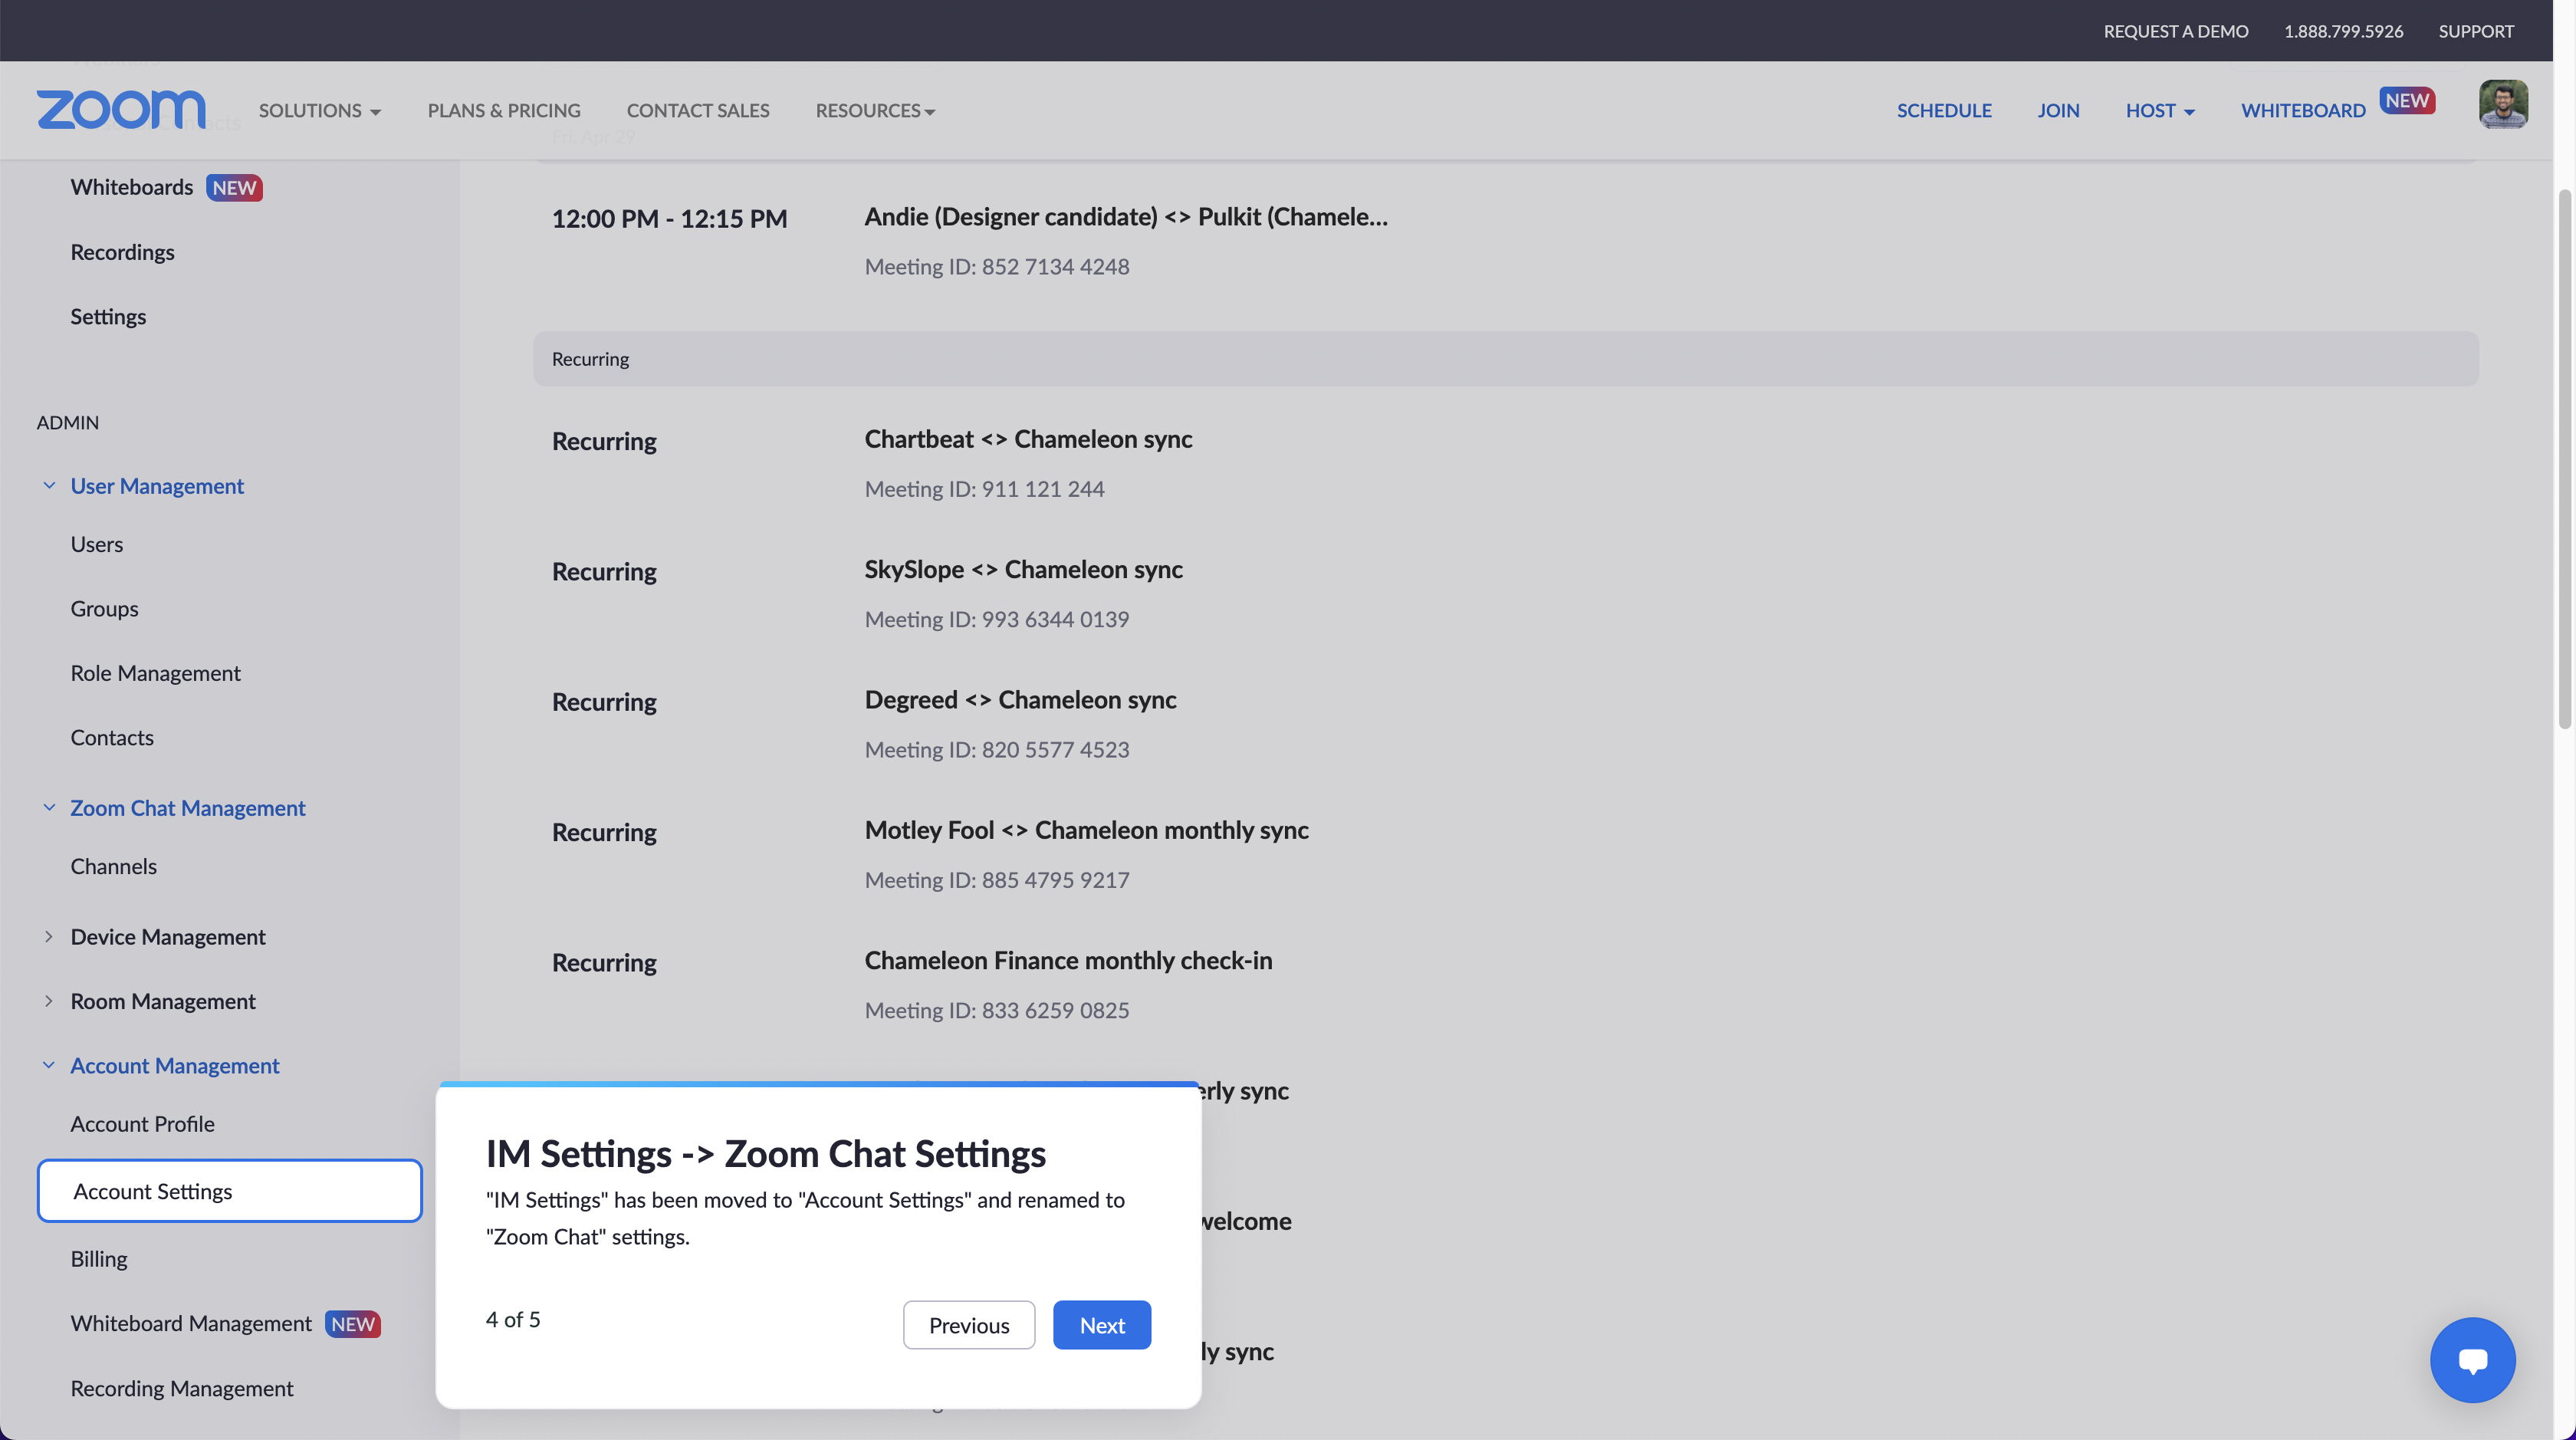Viewport: 2576px width, 1440px height.
Task: Open Motley Fool <> Chameleon monthly sync
Action: tap(1087, 831)
